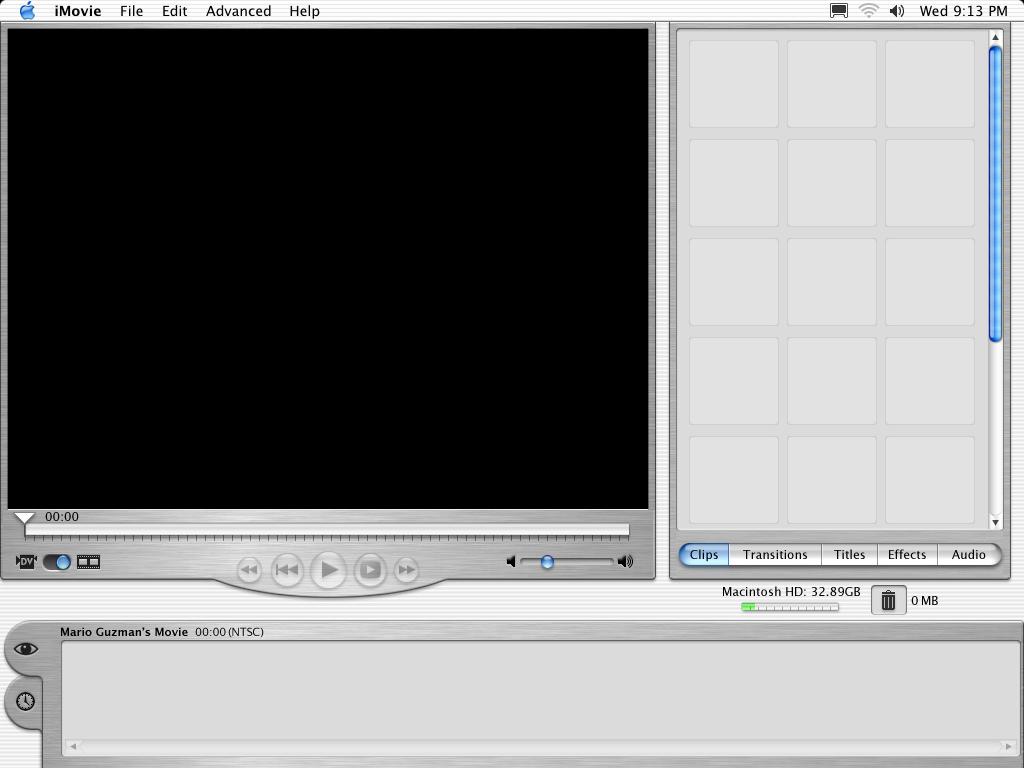Image resolution: width=1024 pixels, height=768 pixels.
Task: Open the Help menu
Action: 304,11
